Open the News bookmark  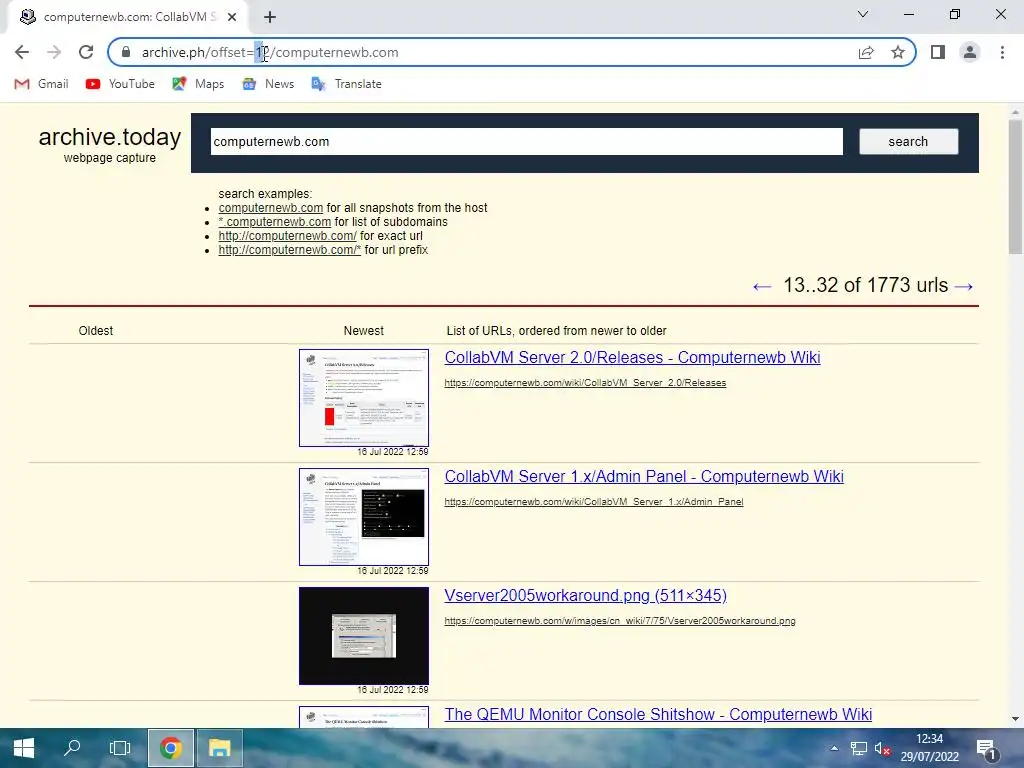click(268, 84)
